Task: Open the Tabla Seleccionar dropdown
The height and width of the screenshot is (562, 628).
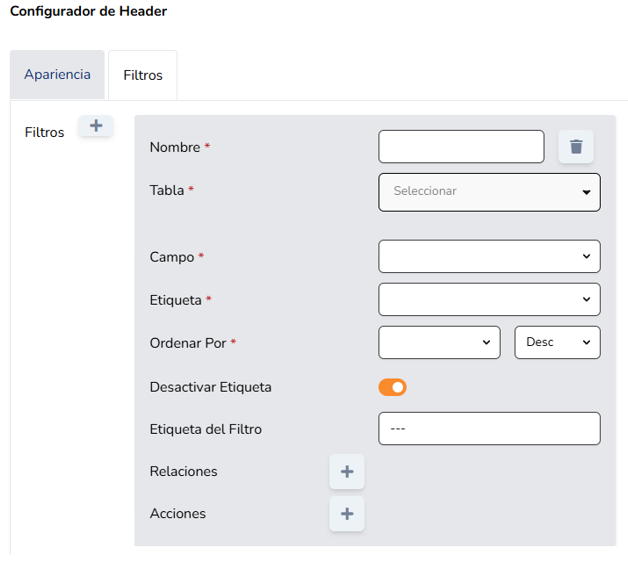Action: [x=489, y=192]
